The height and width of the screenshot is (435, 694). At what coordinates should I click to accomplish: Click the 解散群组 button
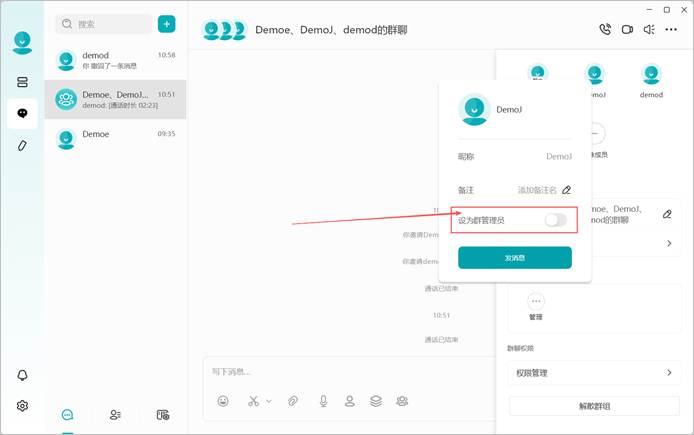(594, 406)
